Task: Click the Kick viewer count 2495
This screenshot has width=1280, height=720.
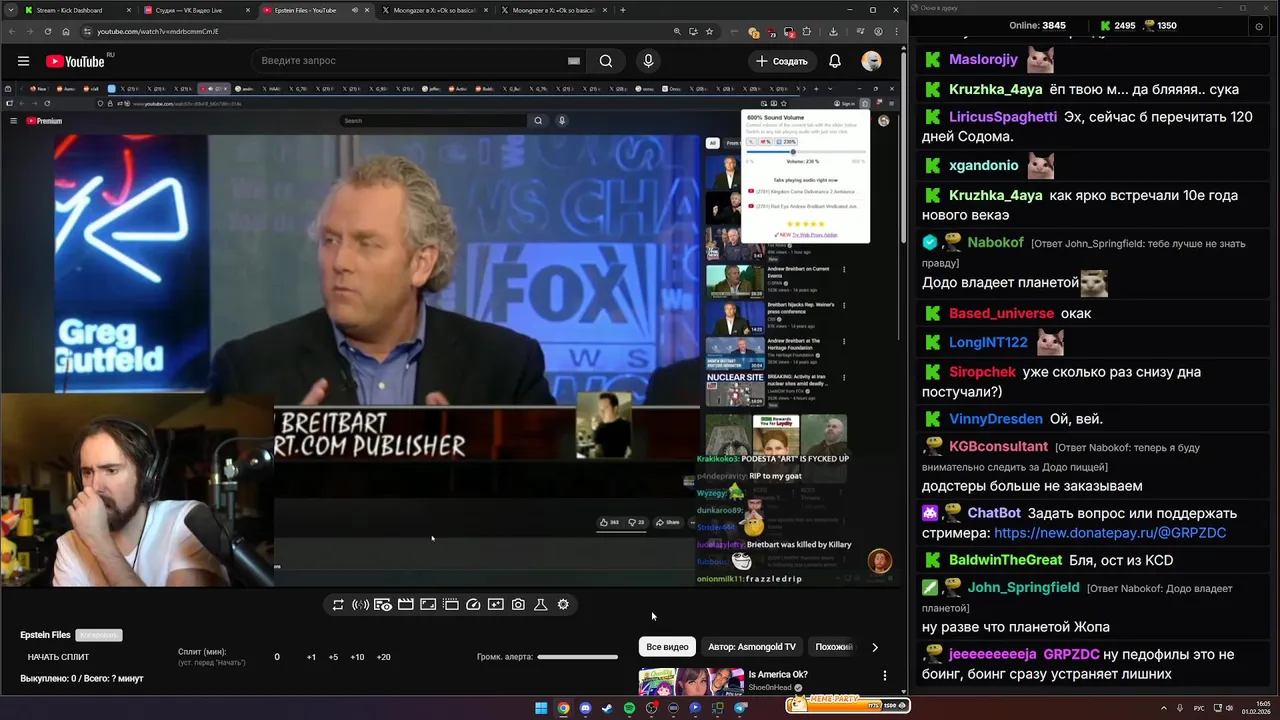Action: (x=1117, y=26)
